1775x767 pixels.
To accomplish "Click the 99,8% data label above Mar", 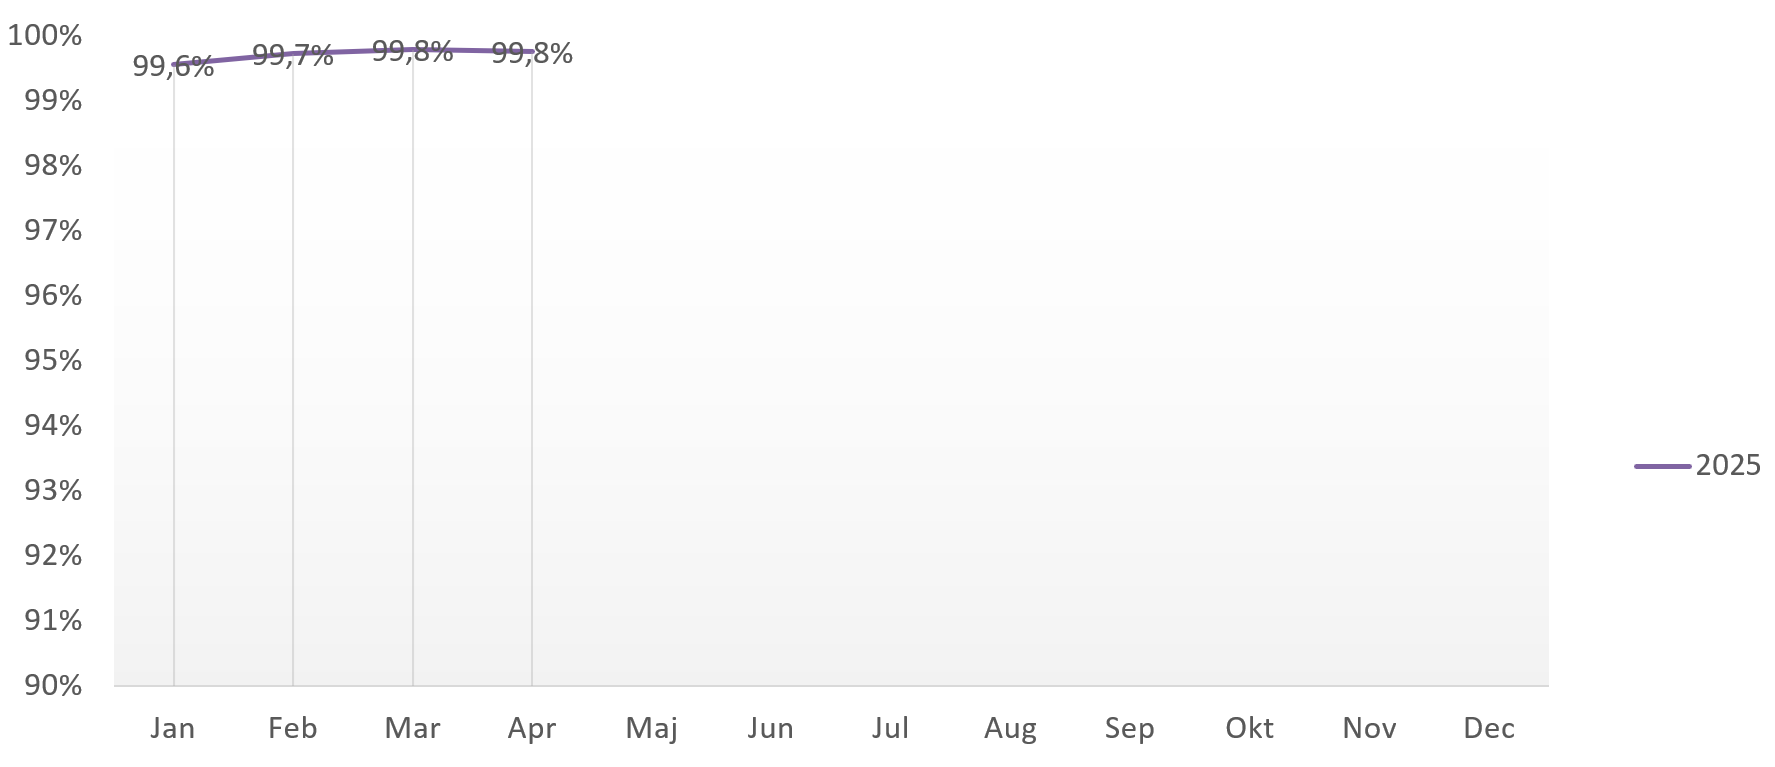I will point(413,51).
